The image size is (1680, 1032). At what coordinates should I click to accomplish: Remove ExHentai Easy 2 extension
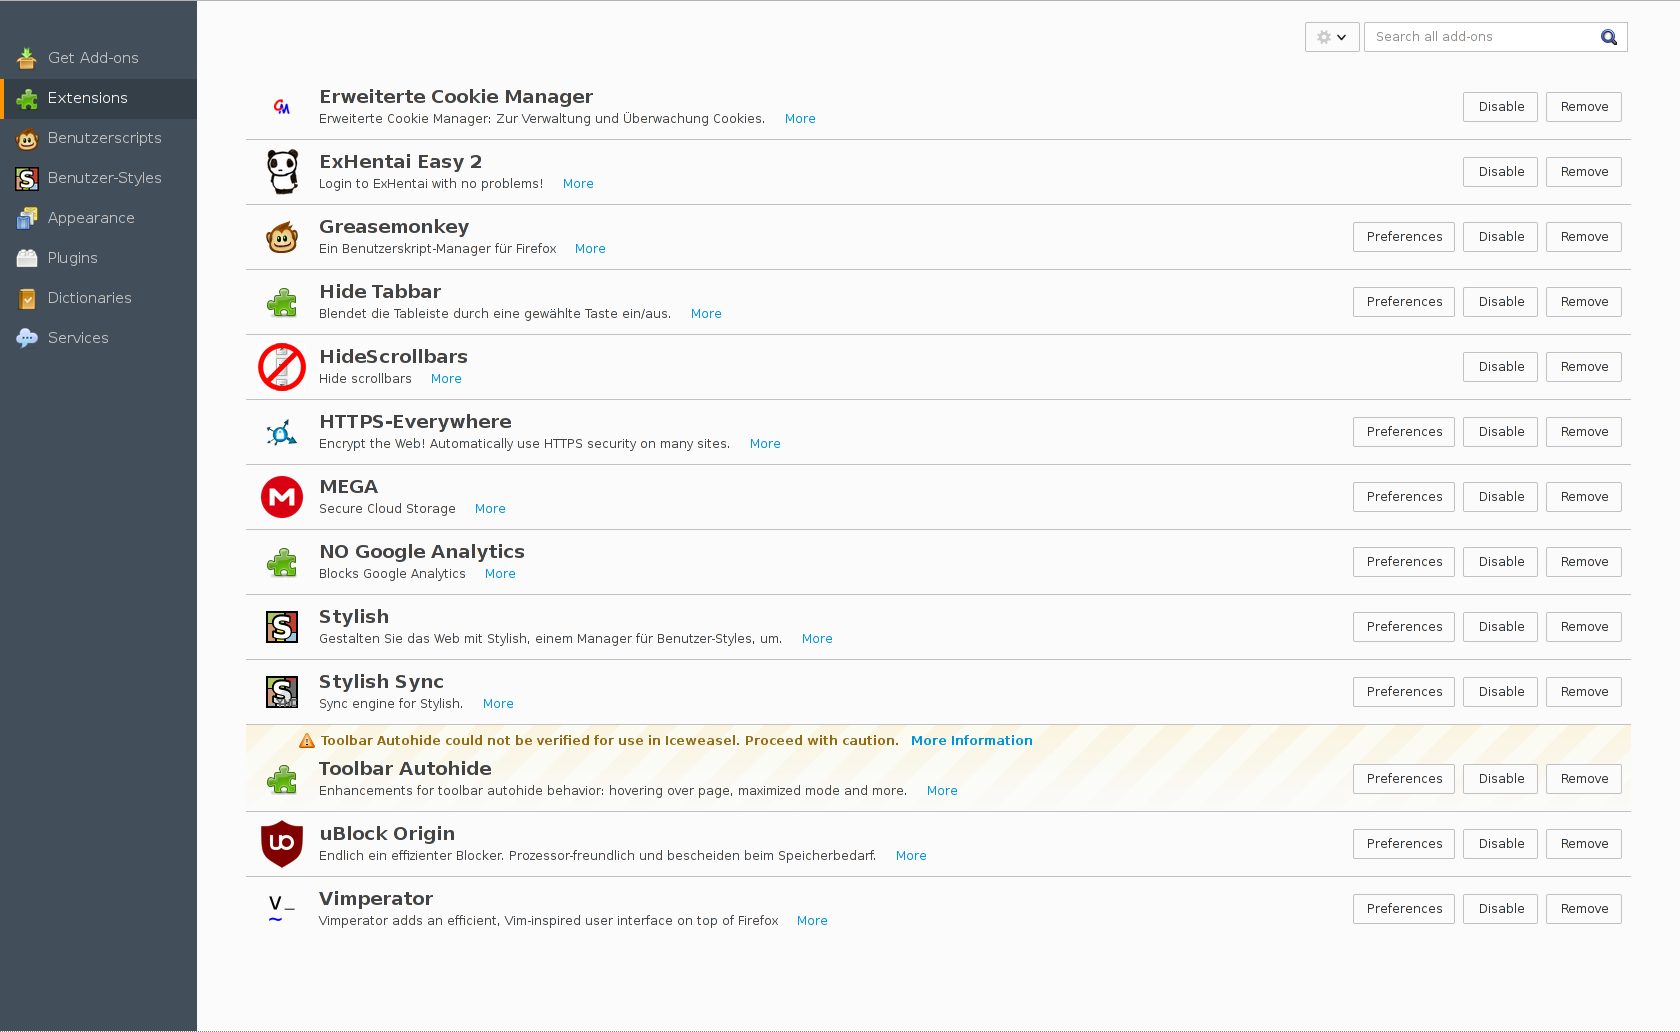tap(1584, 172)
